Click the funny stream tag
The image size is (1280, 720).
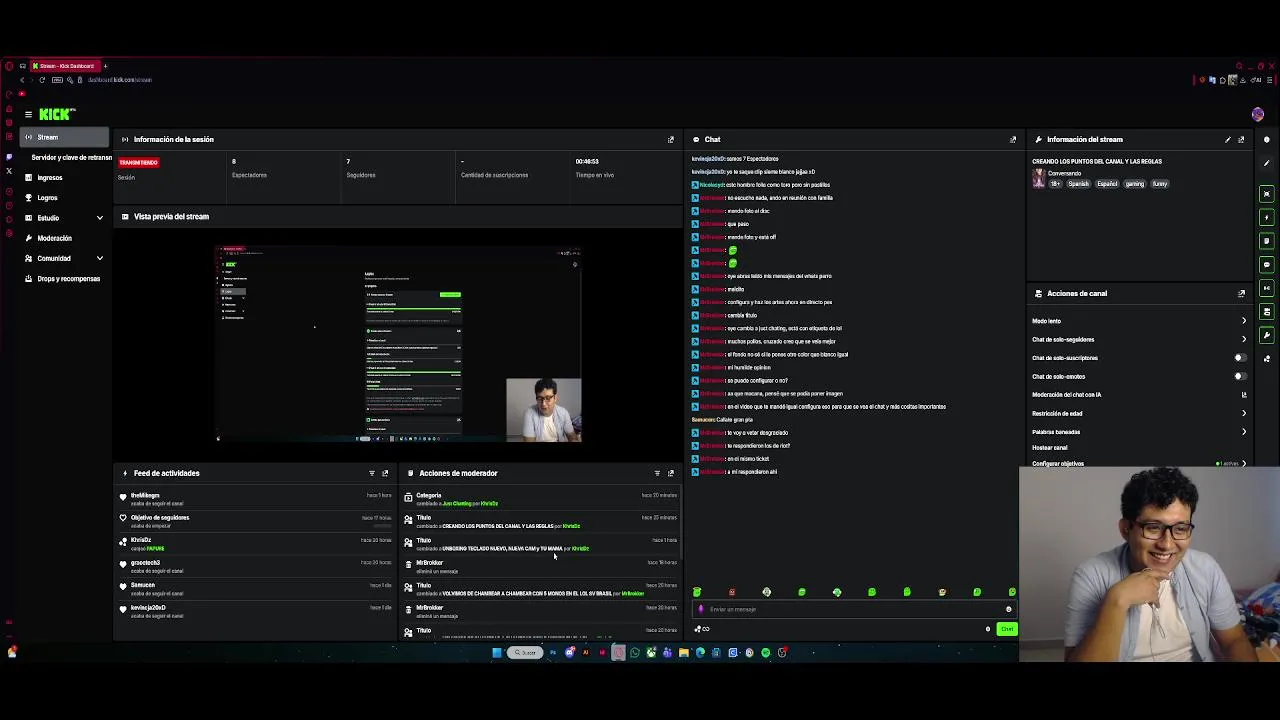coord(1159,184)
